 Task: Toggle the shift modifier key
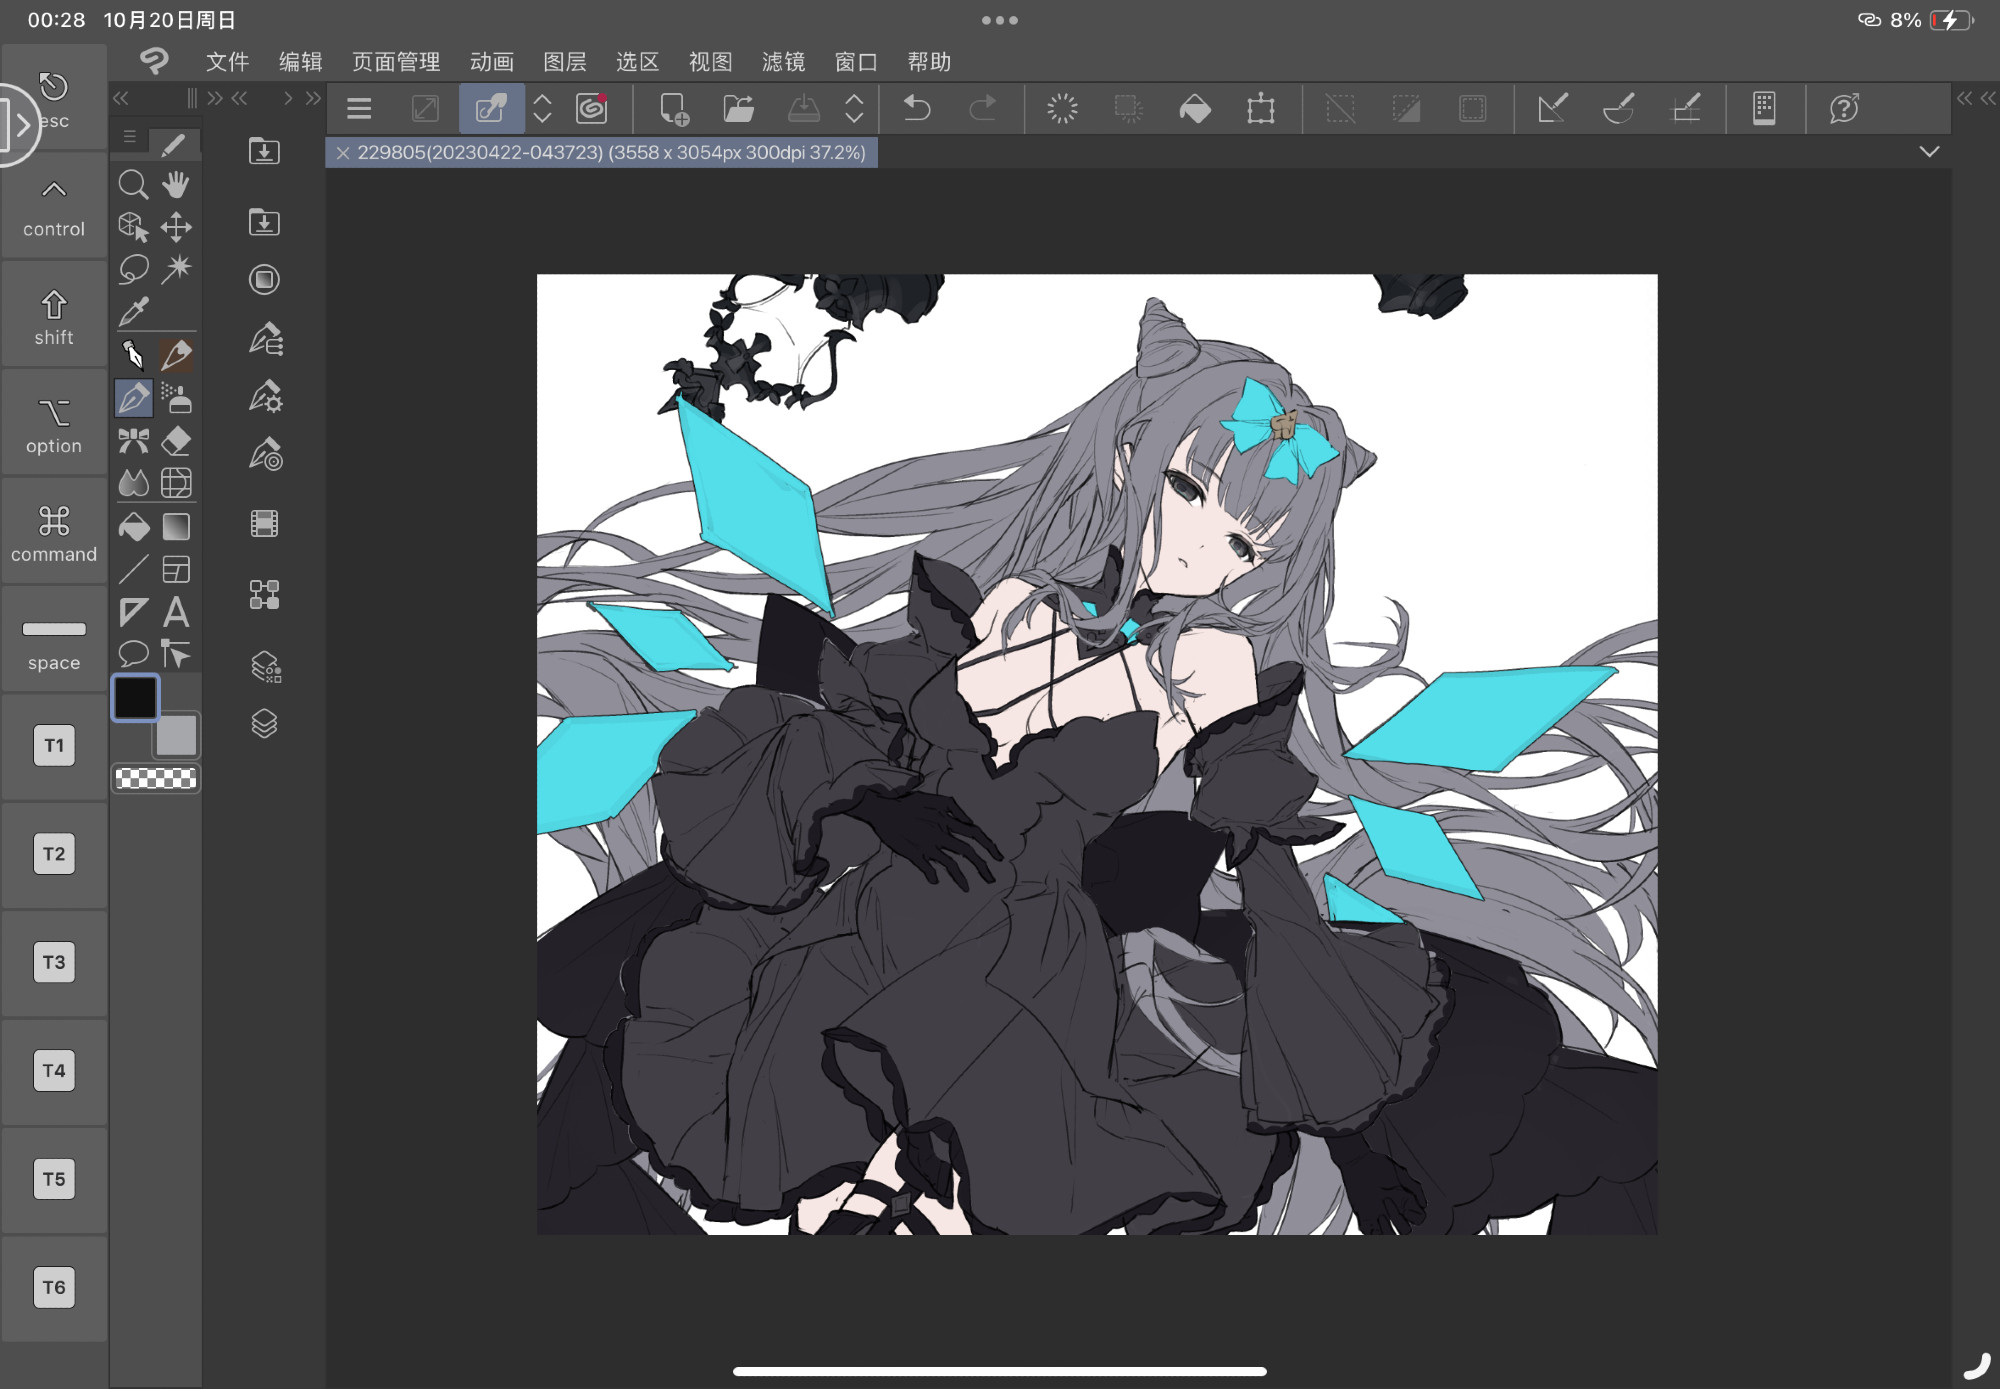click(x=54, y=316)
